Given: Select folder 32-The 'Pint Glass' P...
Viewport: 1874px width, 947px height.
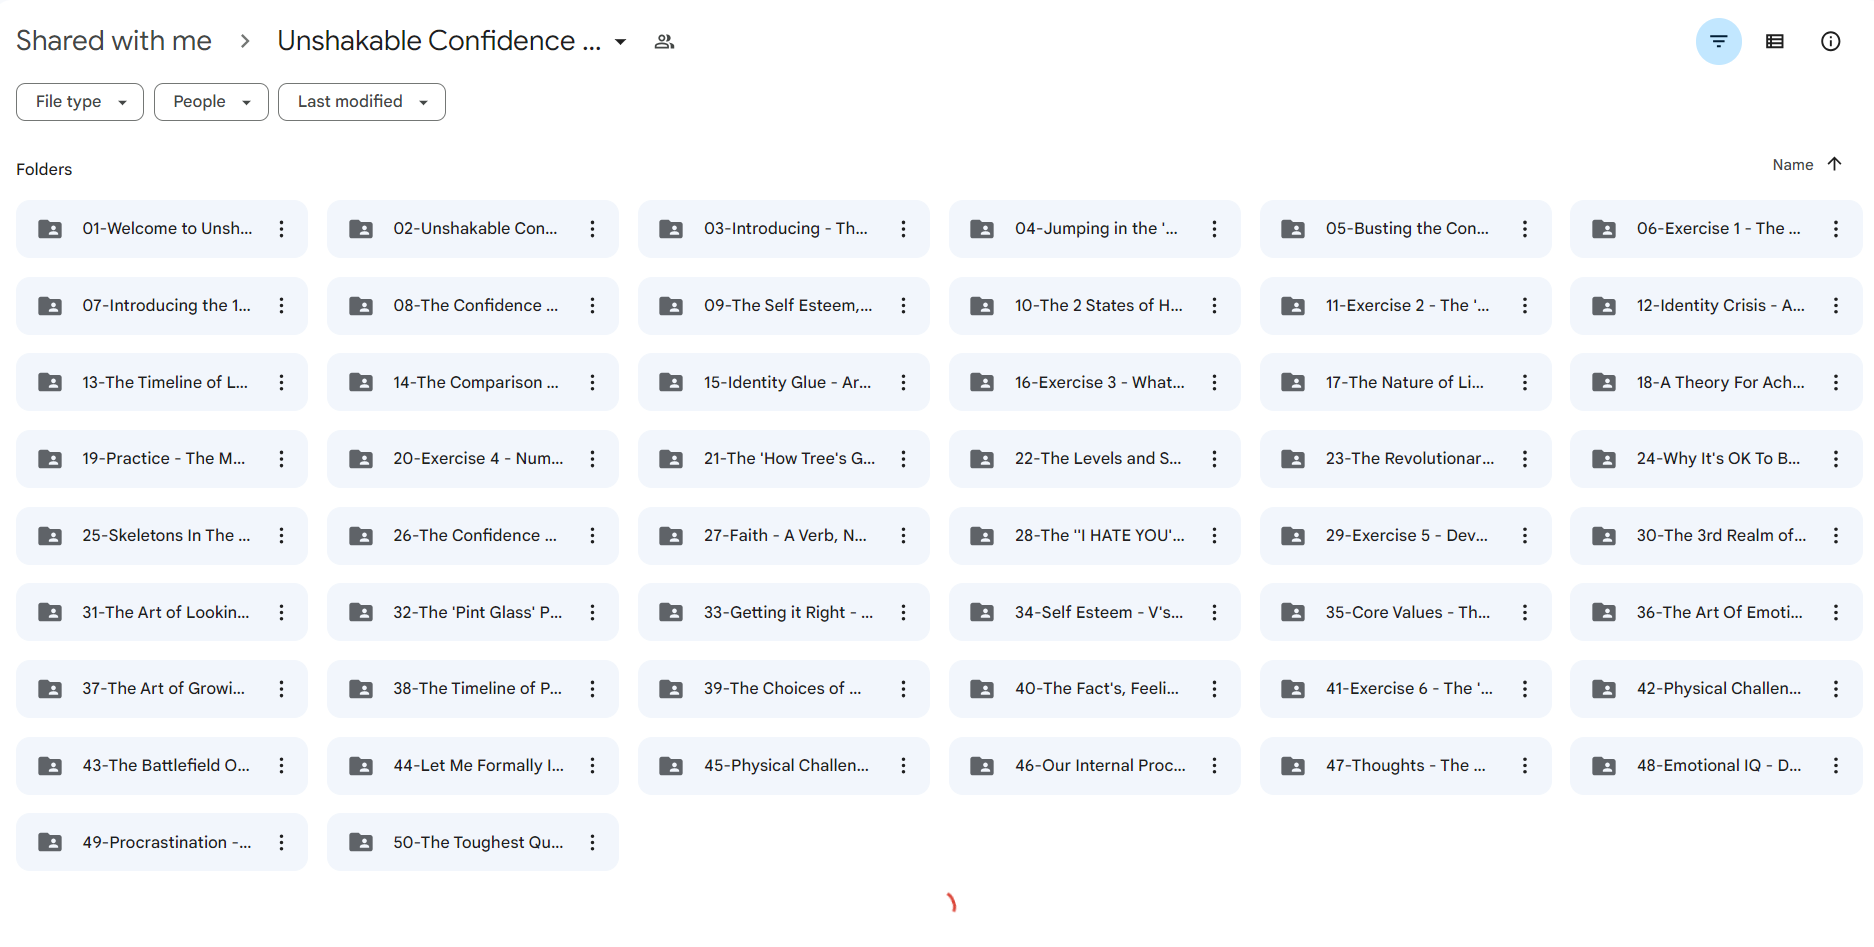Looking at the screenshot, I should (473, 612).
